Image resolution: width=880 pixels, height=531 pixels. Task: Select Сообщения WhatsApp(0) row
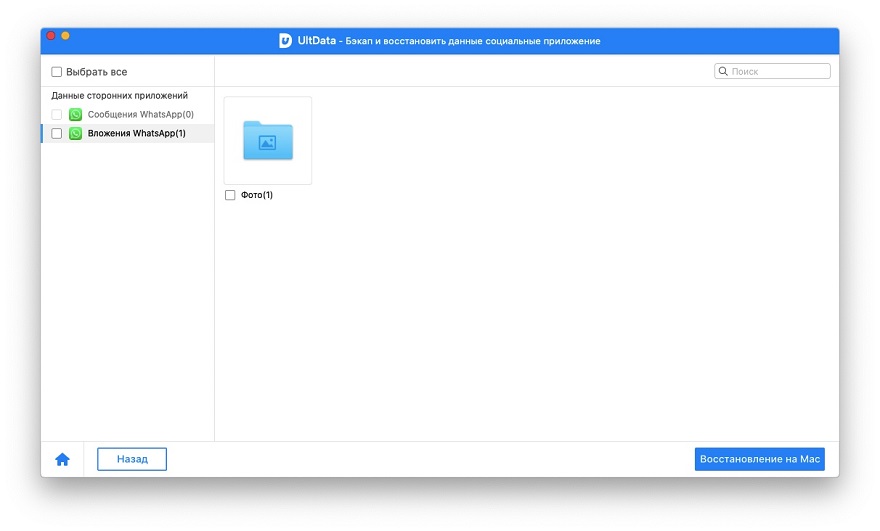point(128,115)
